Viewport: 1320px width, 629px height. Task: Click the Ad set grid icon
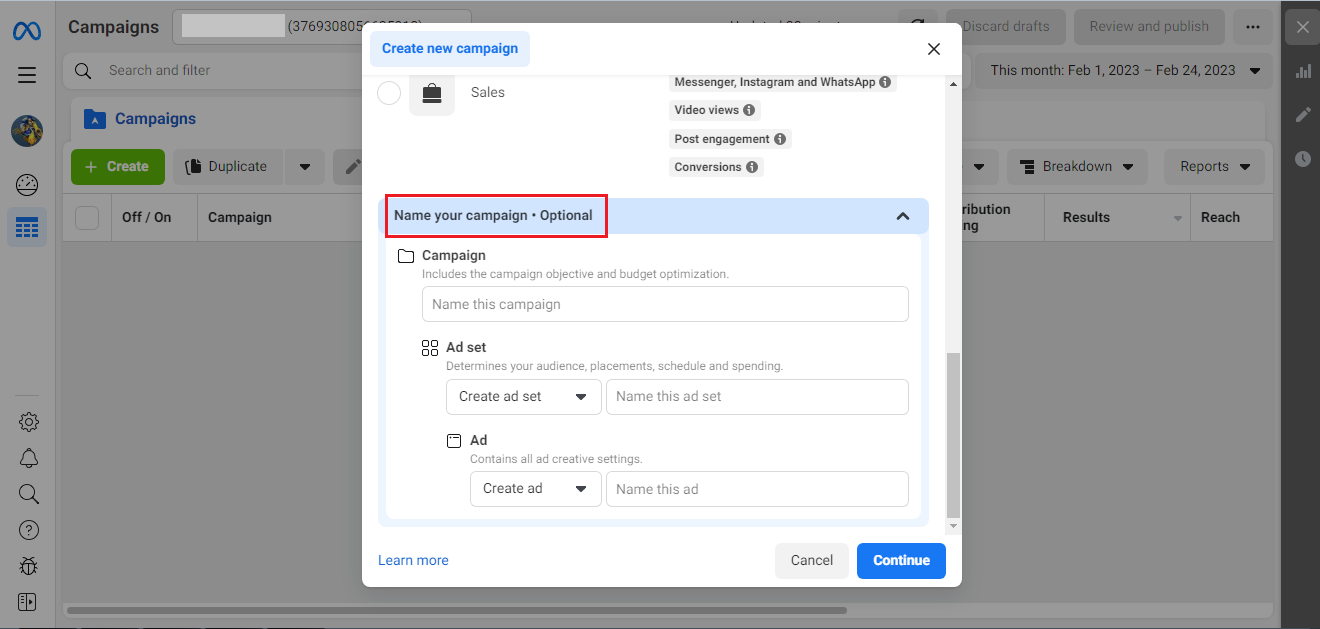pos(430,348)
